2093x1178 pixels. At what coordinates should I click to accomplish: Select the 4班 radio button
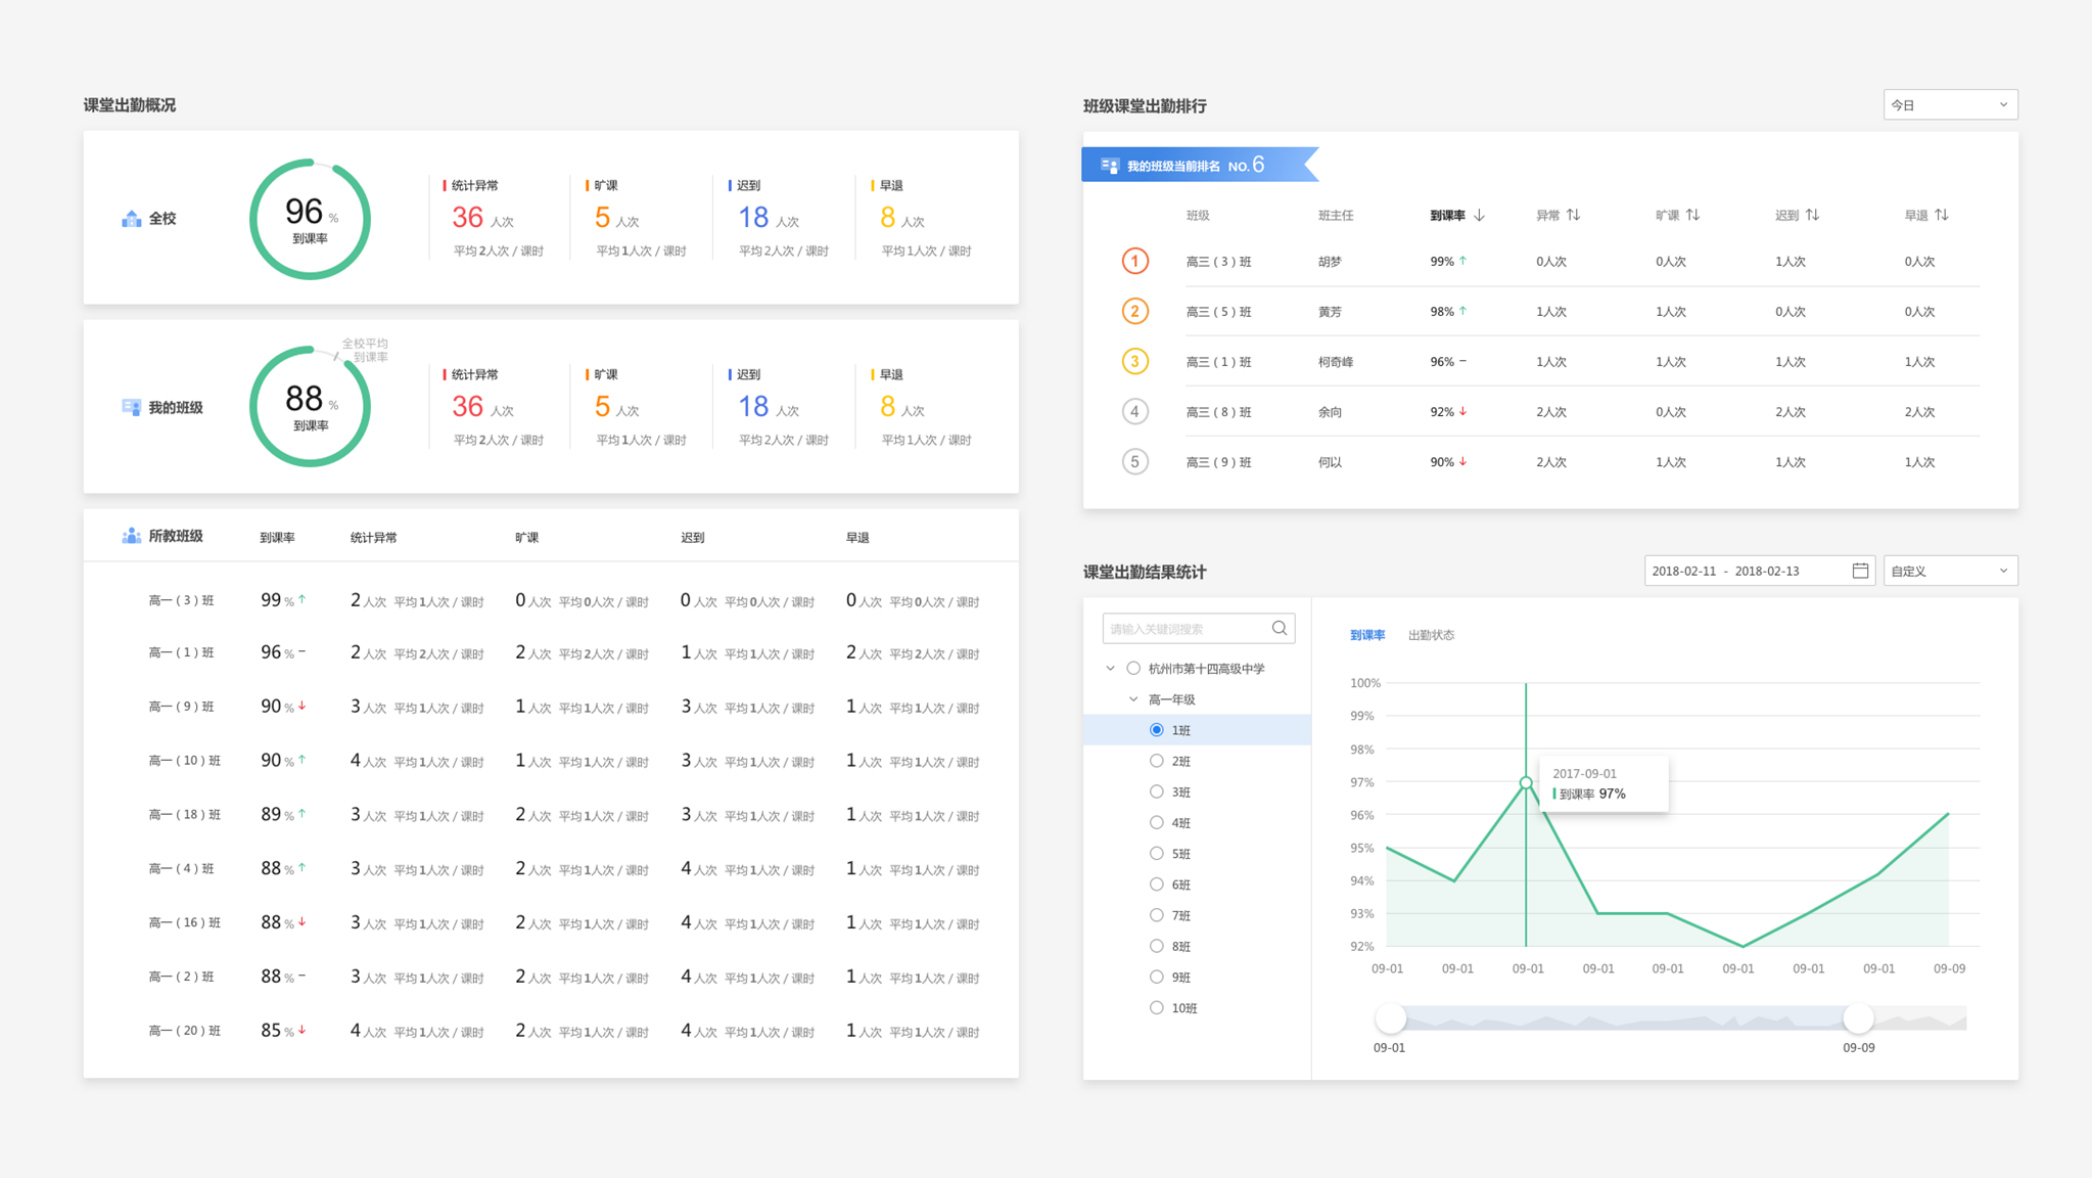tap(1156, 823)
